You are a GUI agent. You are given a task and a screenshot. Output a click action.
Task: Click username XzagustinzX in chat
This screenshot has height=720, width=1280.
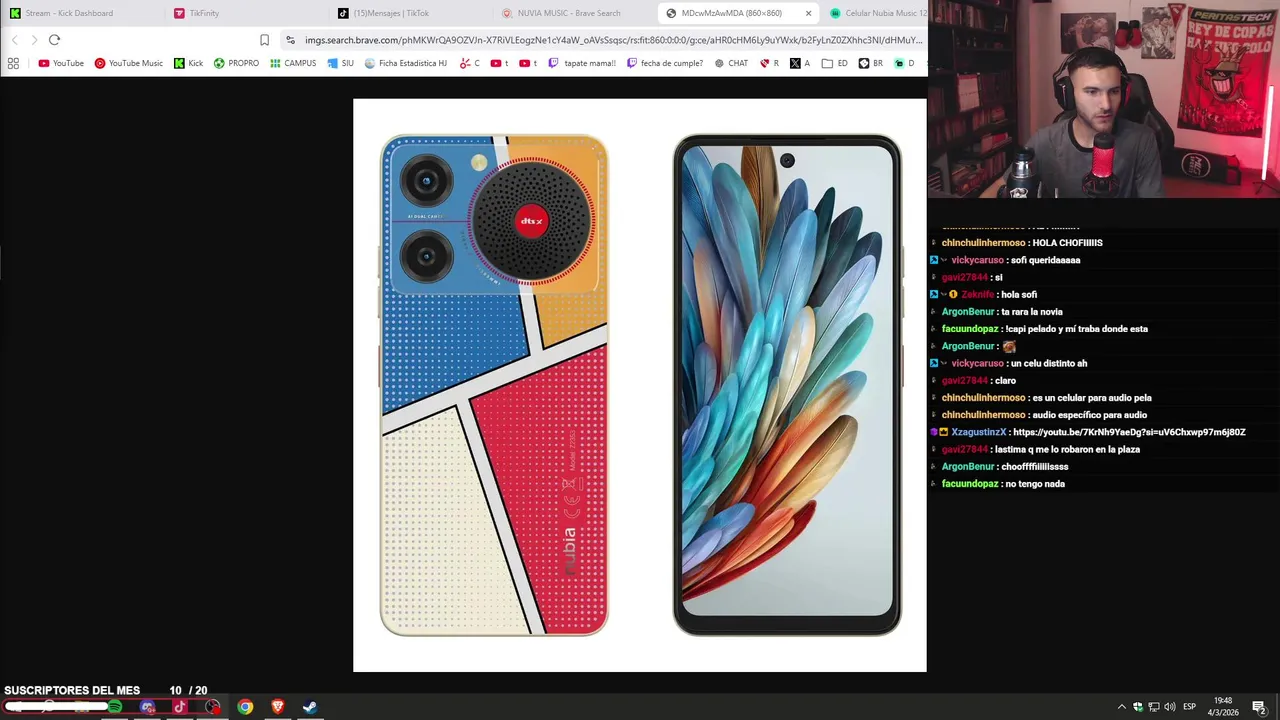(978, 432)
